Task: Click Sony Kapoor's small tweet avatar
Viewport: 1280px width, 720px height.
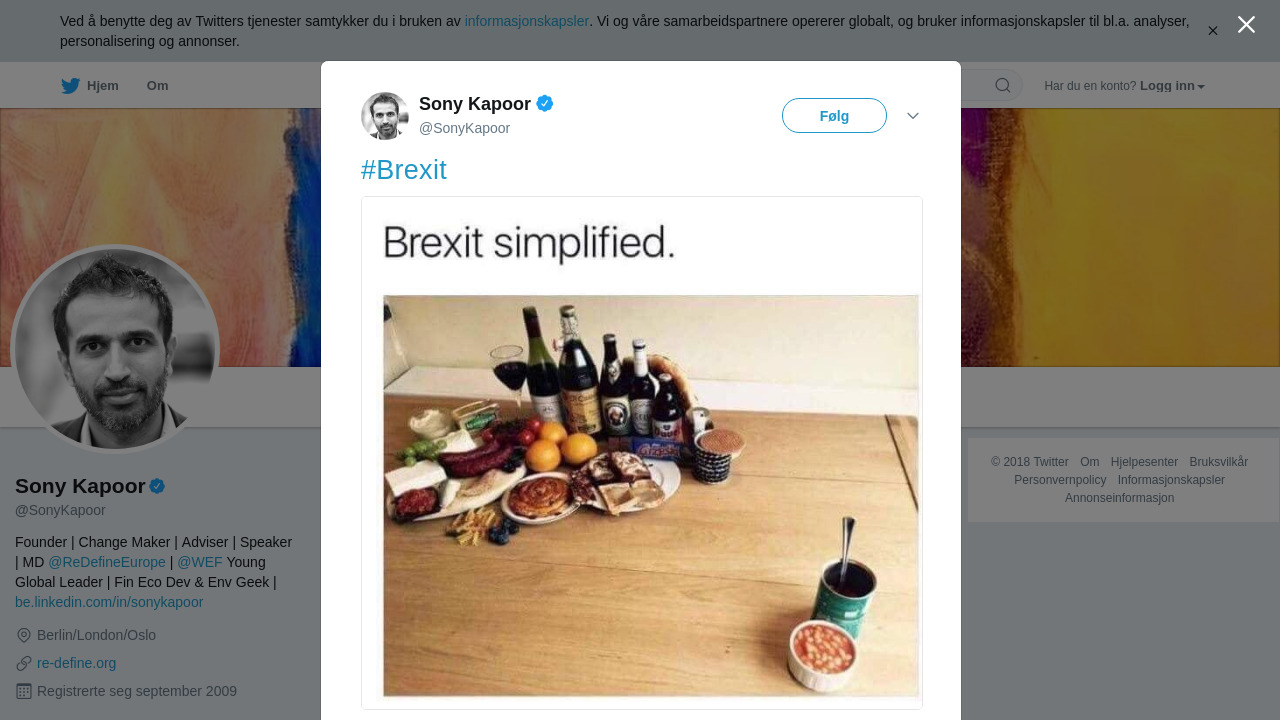Action: pos(385,116)
